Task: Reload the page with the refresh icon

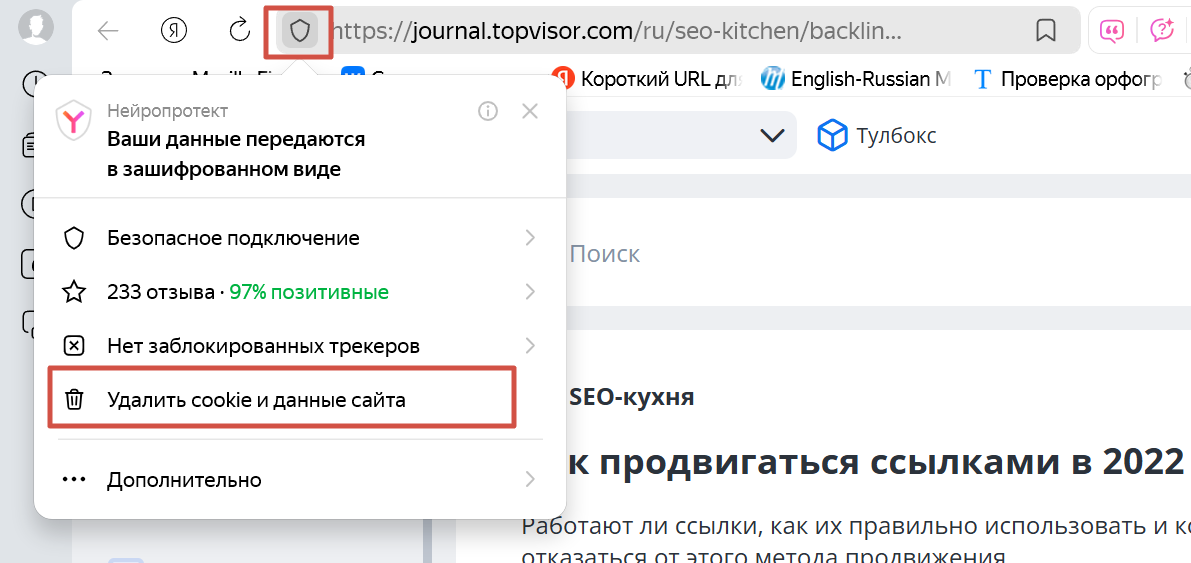Action: (239, 30)
